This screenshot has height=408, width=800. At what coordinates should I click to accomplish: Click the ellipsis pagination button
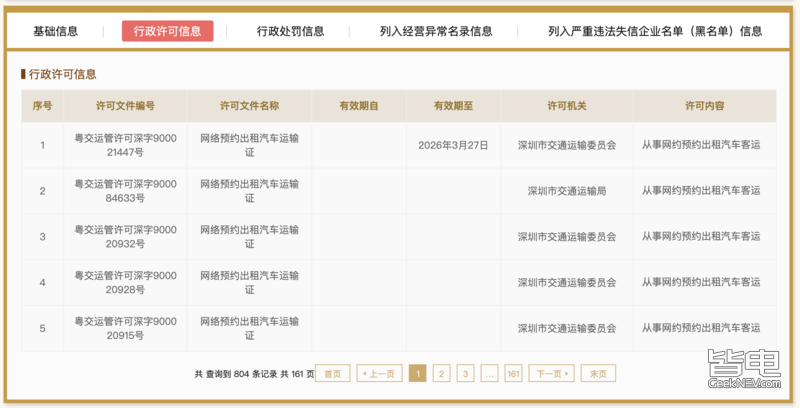tap(489, 373)
